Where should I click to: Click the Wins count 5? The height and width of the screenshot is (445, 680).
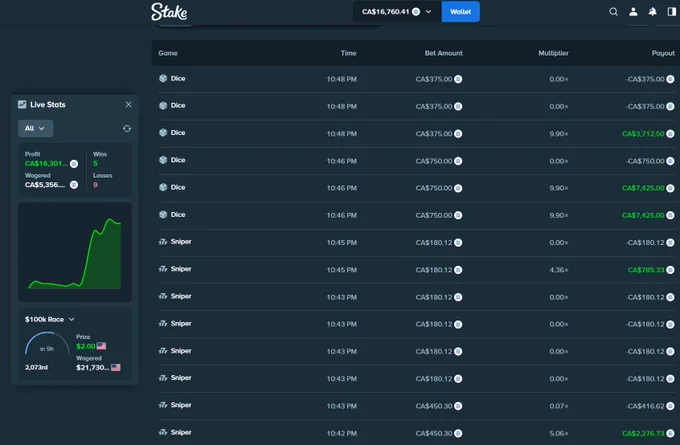(95, 164)
